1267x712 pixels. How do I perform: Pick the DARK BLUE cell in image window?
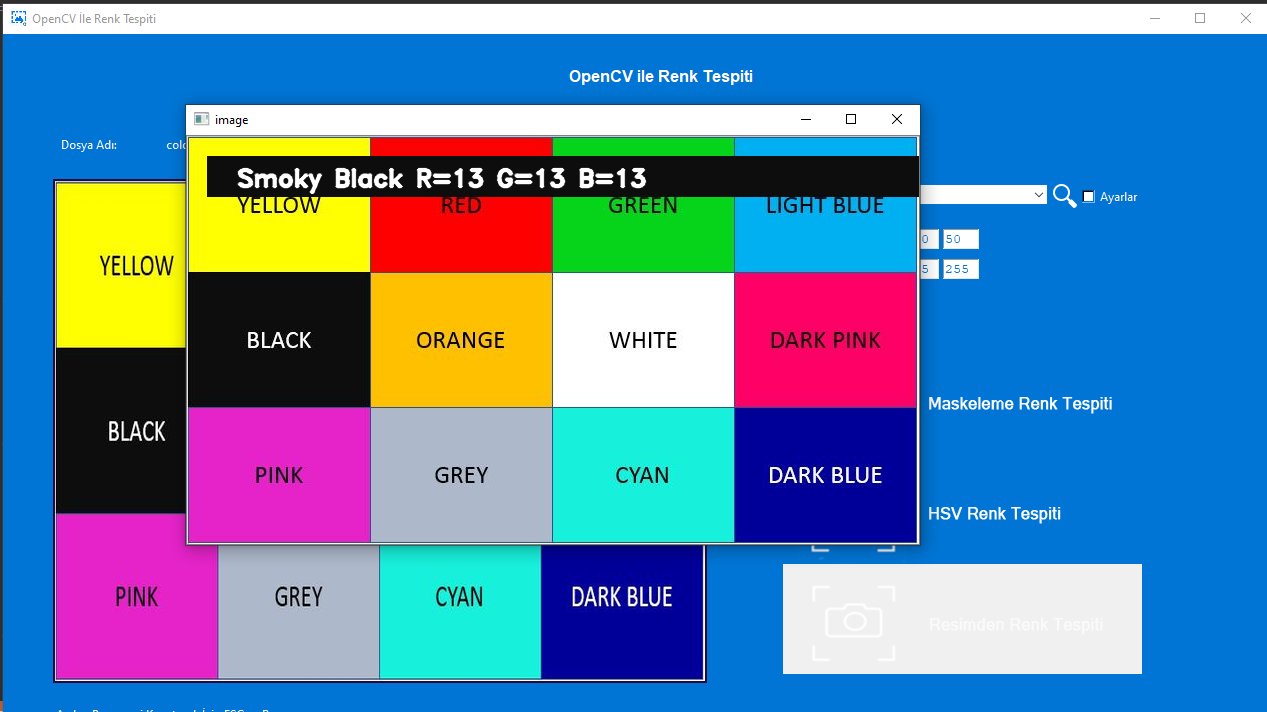point(826,475)
